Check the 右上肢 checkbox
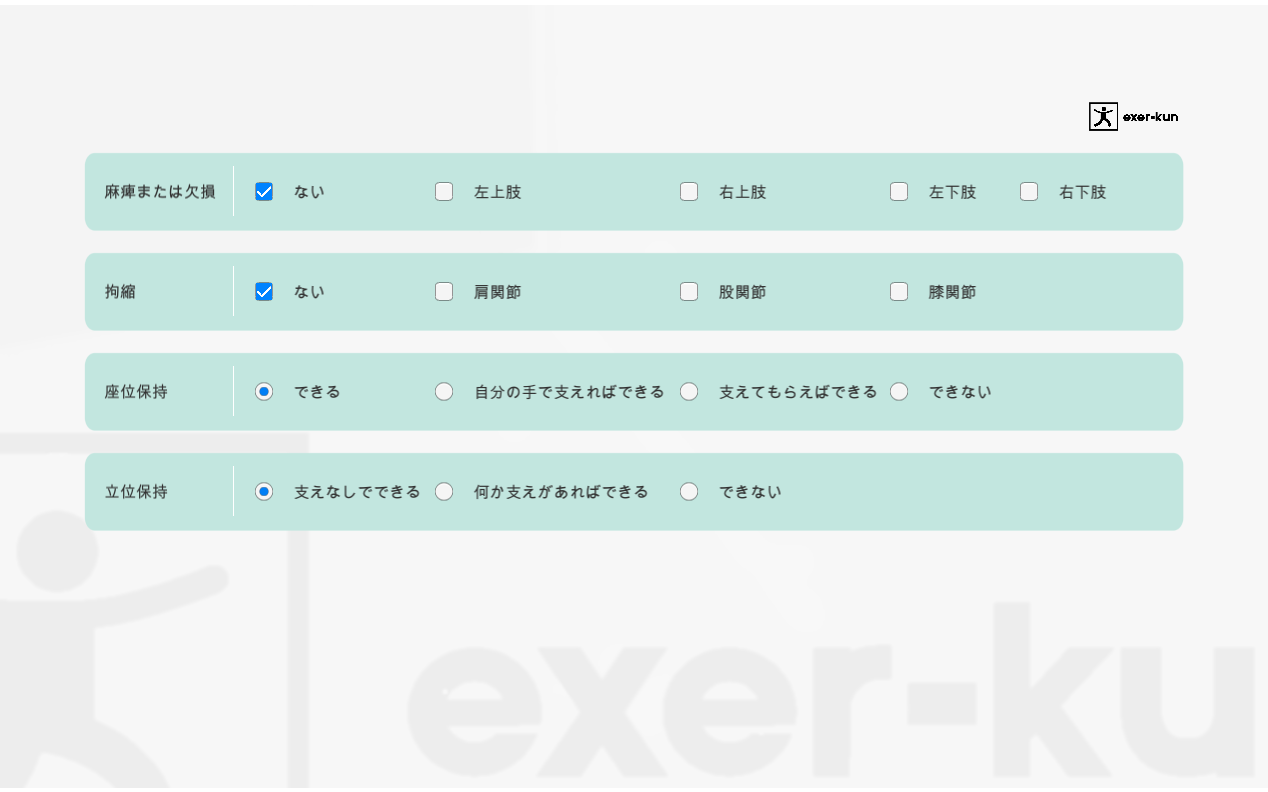This screenshot has width=1268, height=792. coord(689,192)
